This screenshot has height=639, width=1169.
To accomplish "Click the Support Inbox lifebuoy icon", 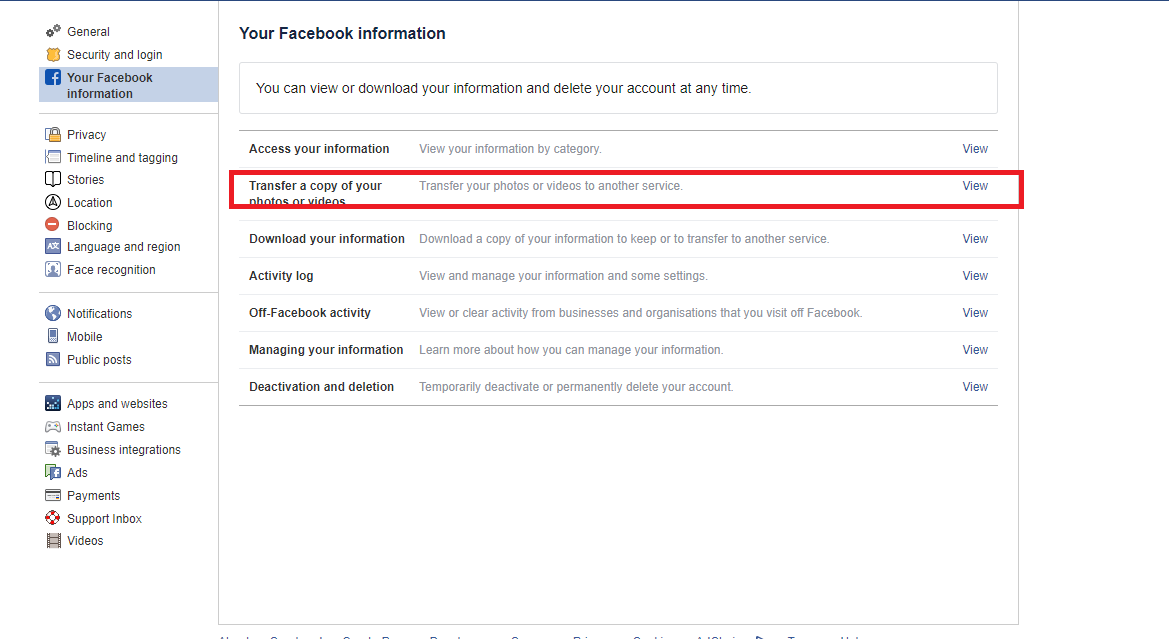I will [53, 519].
